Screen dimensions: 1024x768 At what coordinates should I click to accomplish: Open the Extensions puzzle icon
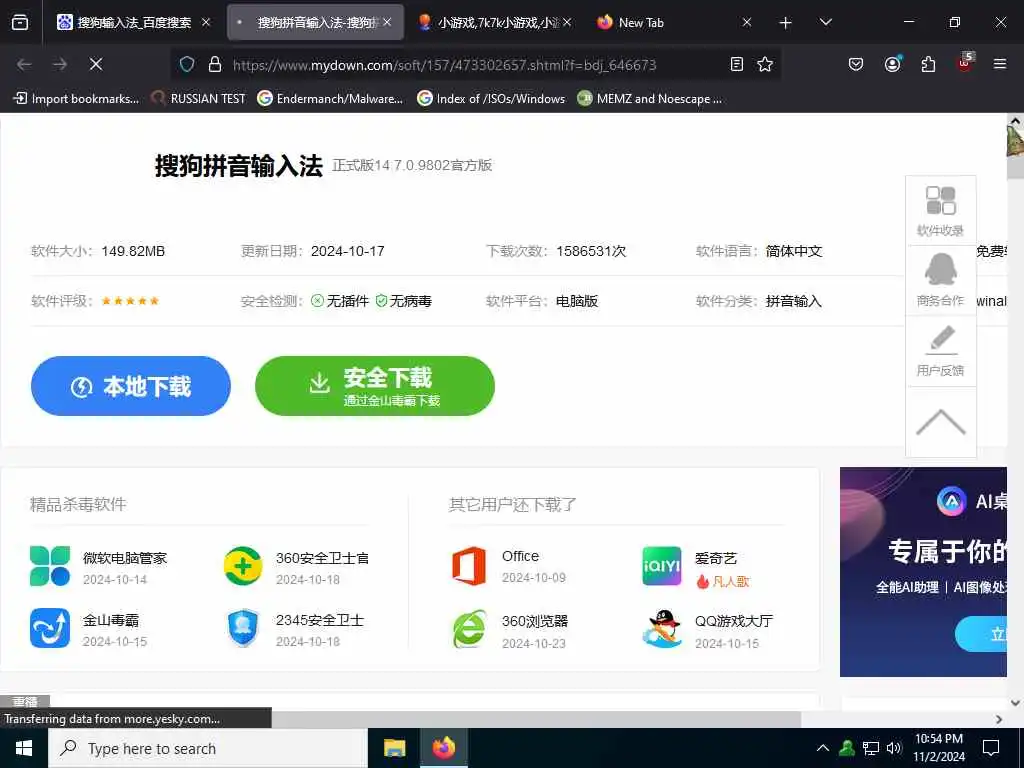pos(928,64)
